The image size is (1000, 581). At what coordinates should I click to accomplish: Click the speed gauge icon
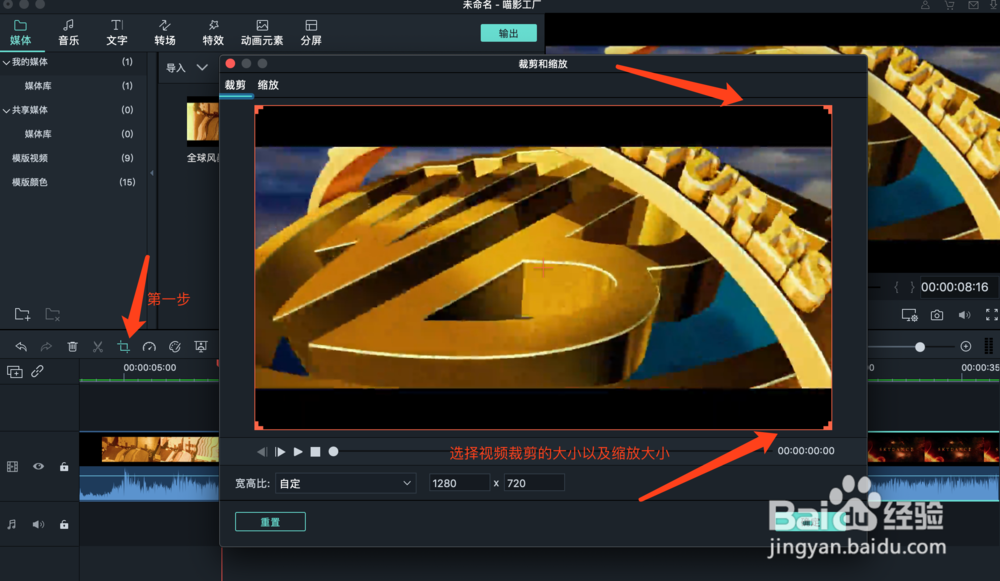149,346
